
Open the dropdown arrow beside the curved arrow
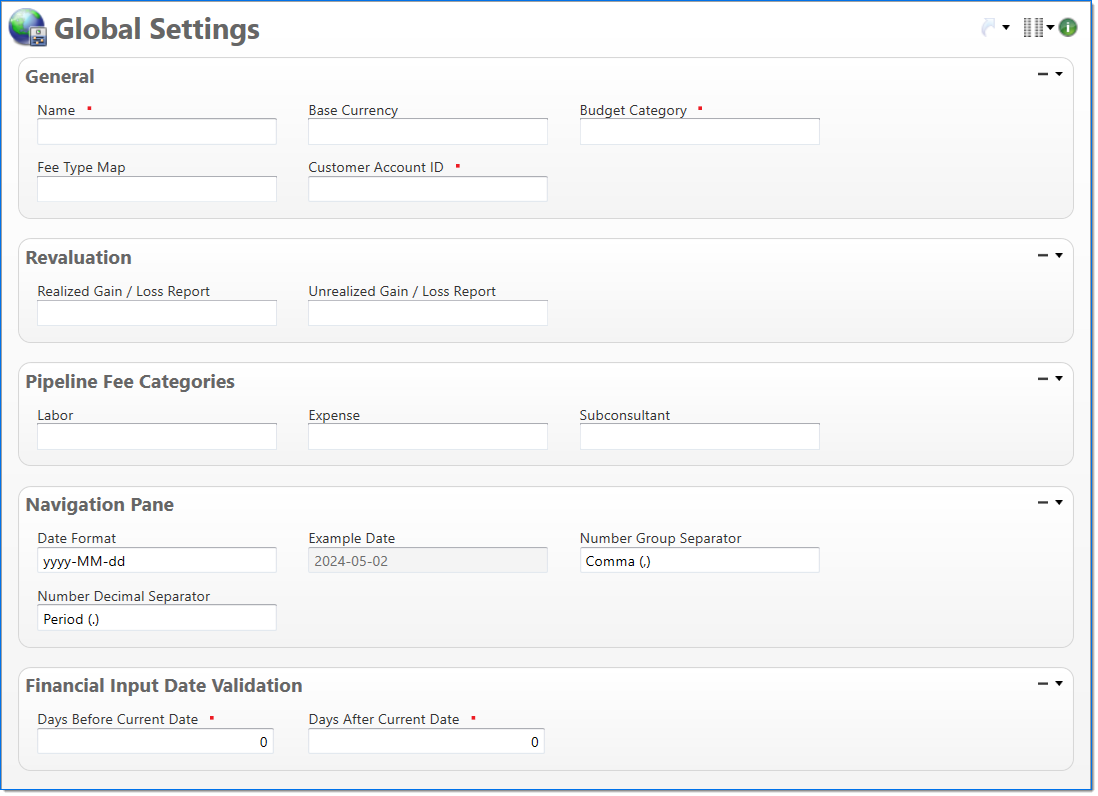tap(1006, 28)
